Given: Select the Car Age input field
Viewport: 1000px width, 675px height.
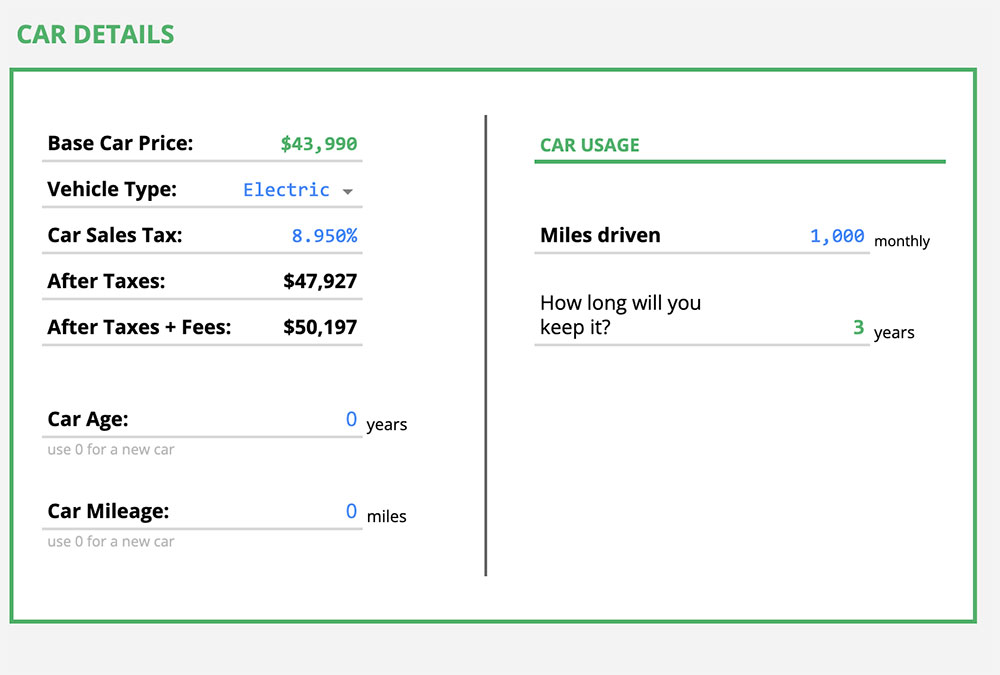Looking at the screenshot, I should point(349,419).
